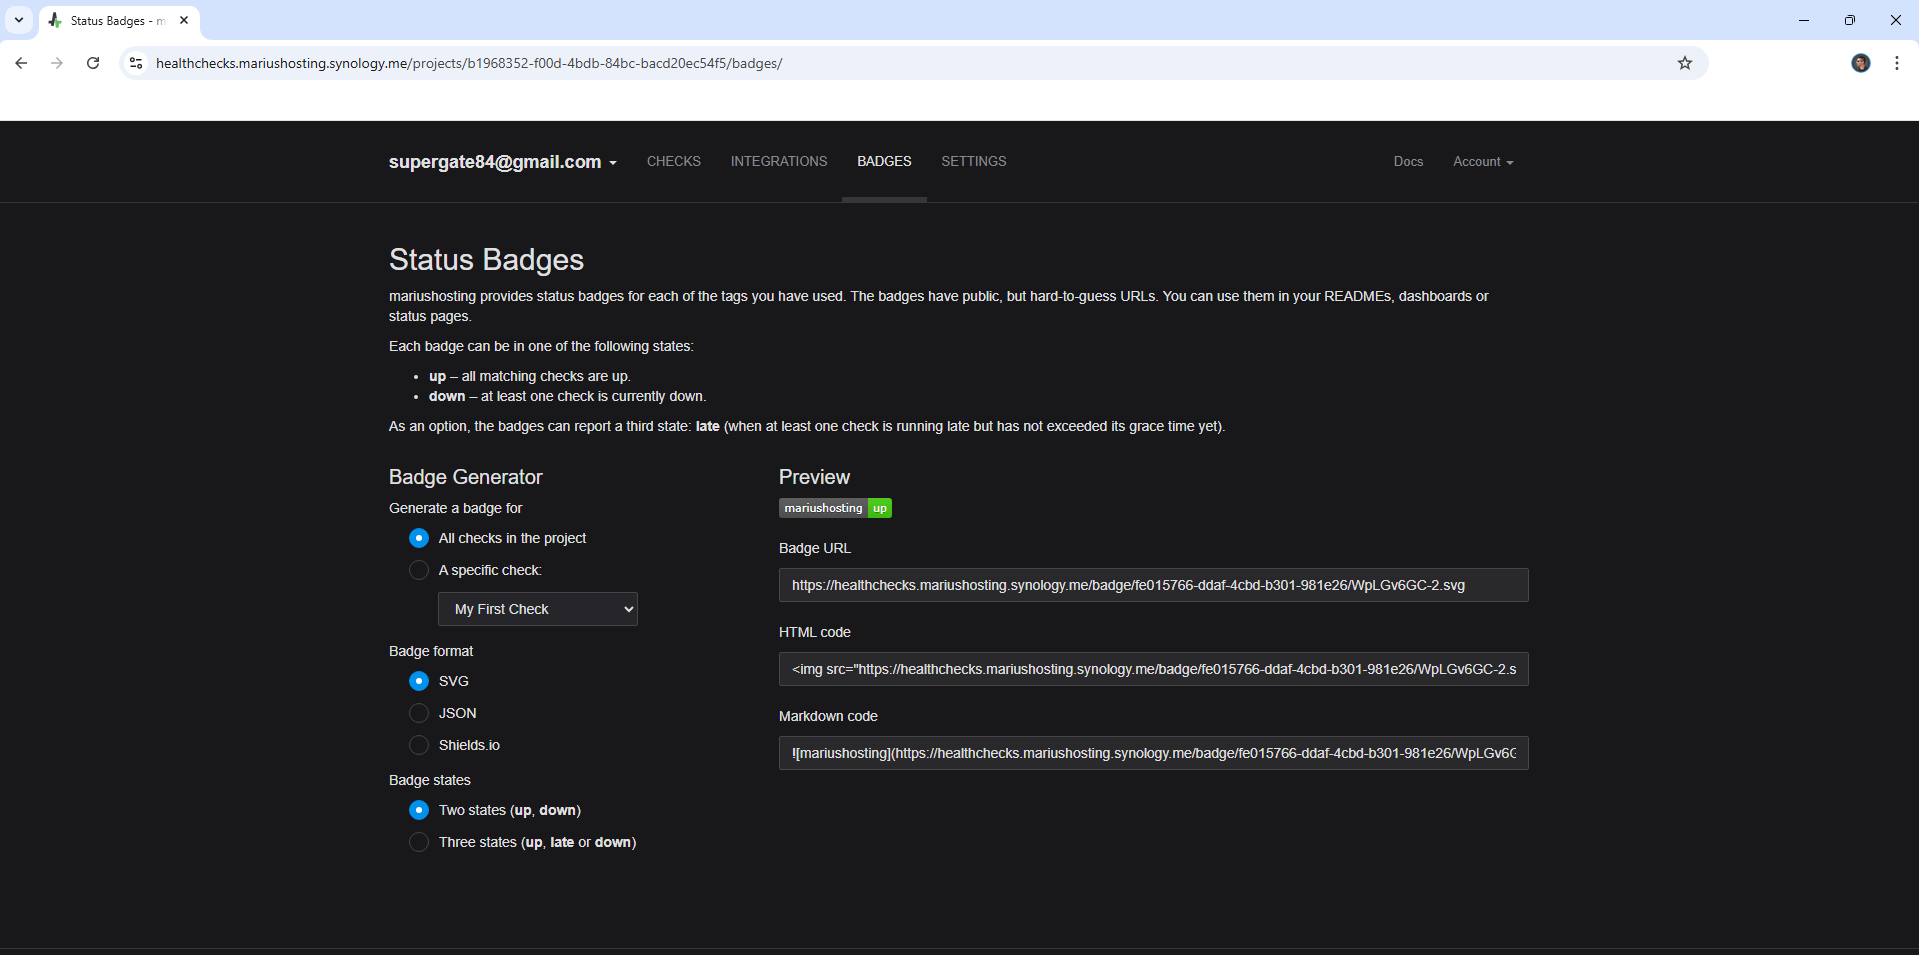Go to the Integrations tab
Image resolution: width=1919 pixels, height=955 pixels.
(778, 162)
